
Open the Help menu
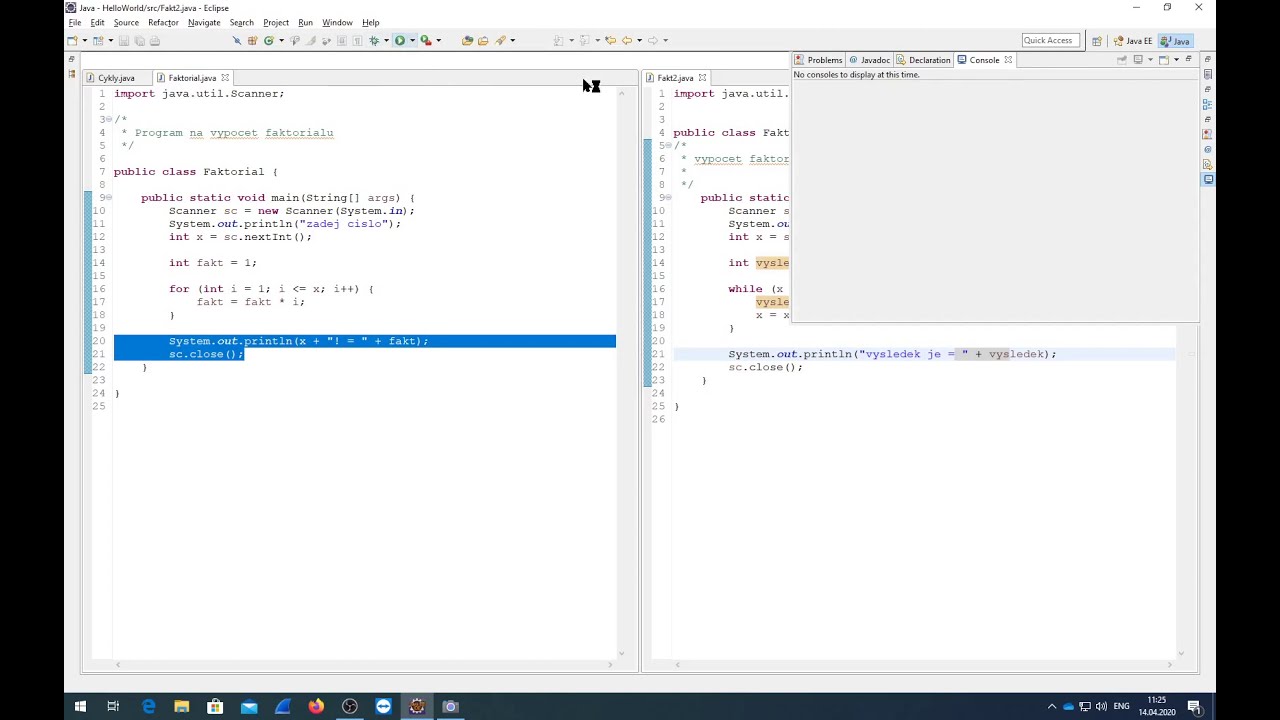click(371, 22)
